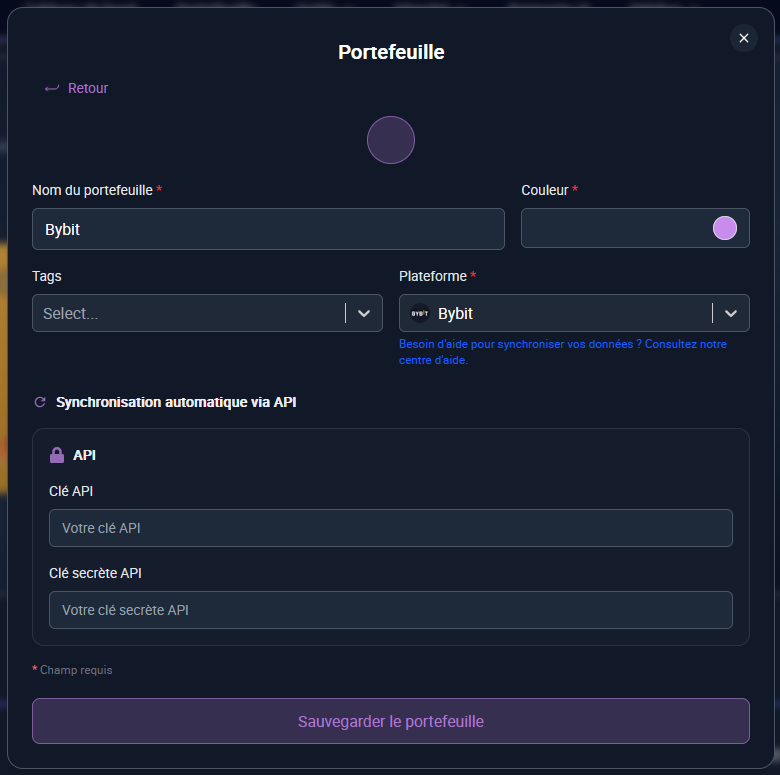Expand the Plateforme dropdown chevron

point(731,313)
